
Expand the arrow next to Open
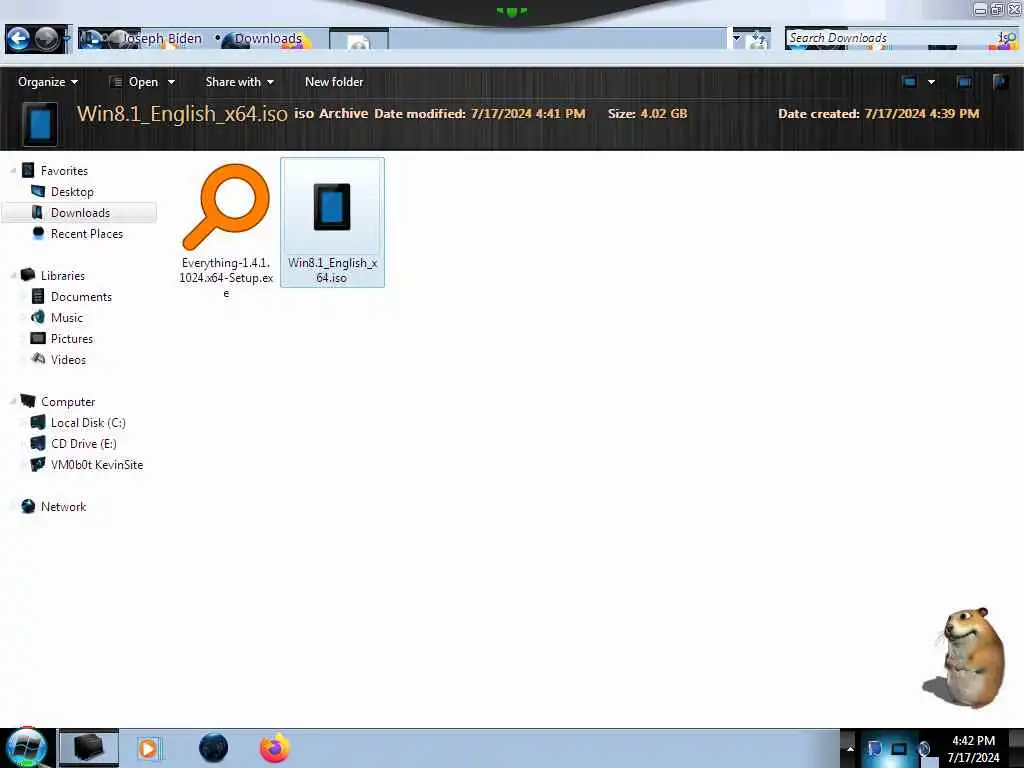[x=171, y=82]
